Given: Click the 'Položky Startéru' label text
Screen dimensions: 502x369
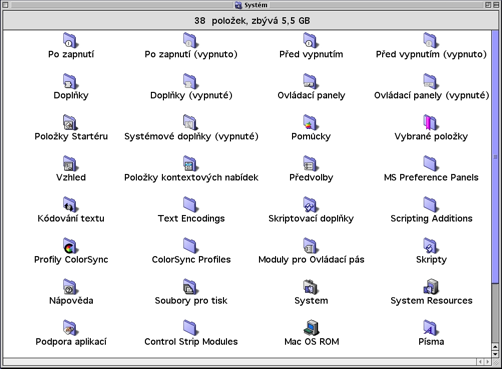Looking at the screenshot, I should (71, 136).
